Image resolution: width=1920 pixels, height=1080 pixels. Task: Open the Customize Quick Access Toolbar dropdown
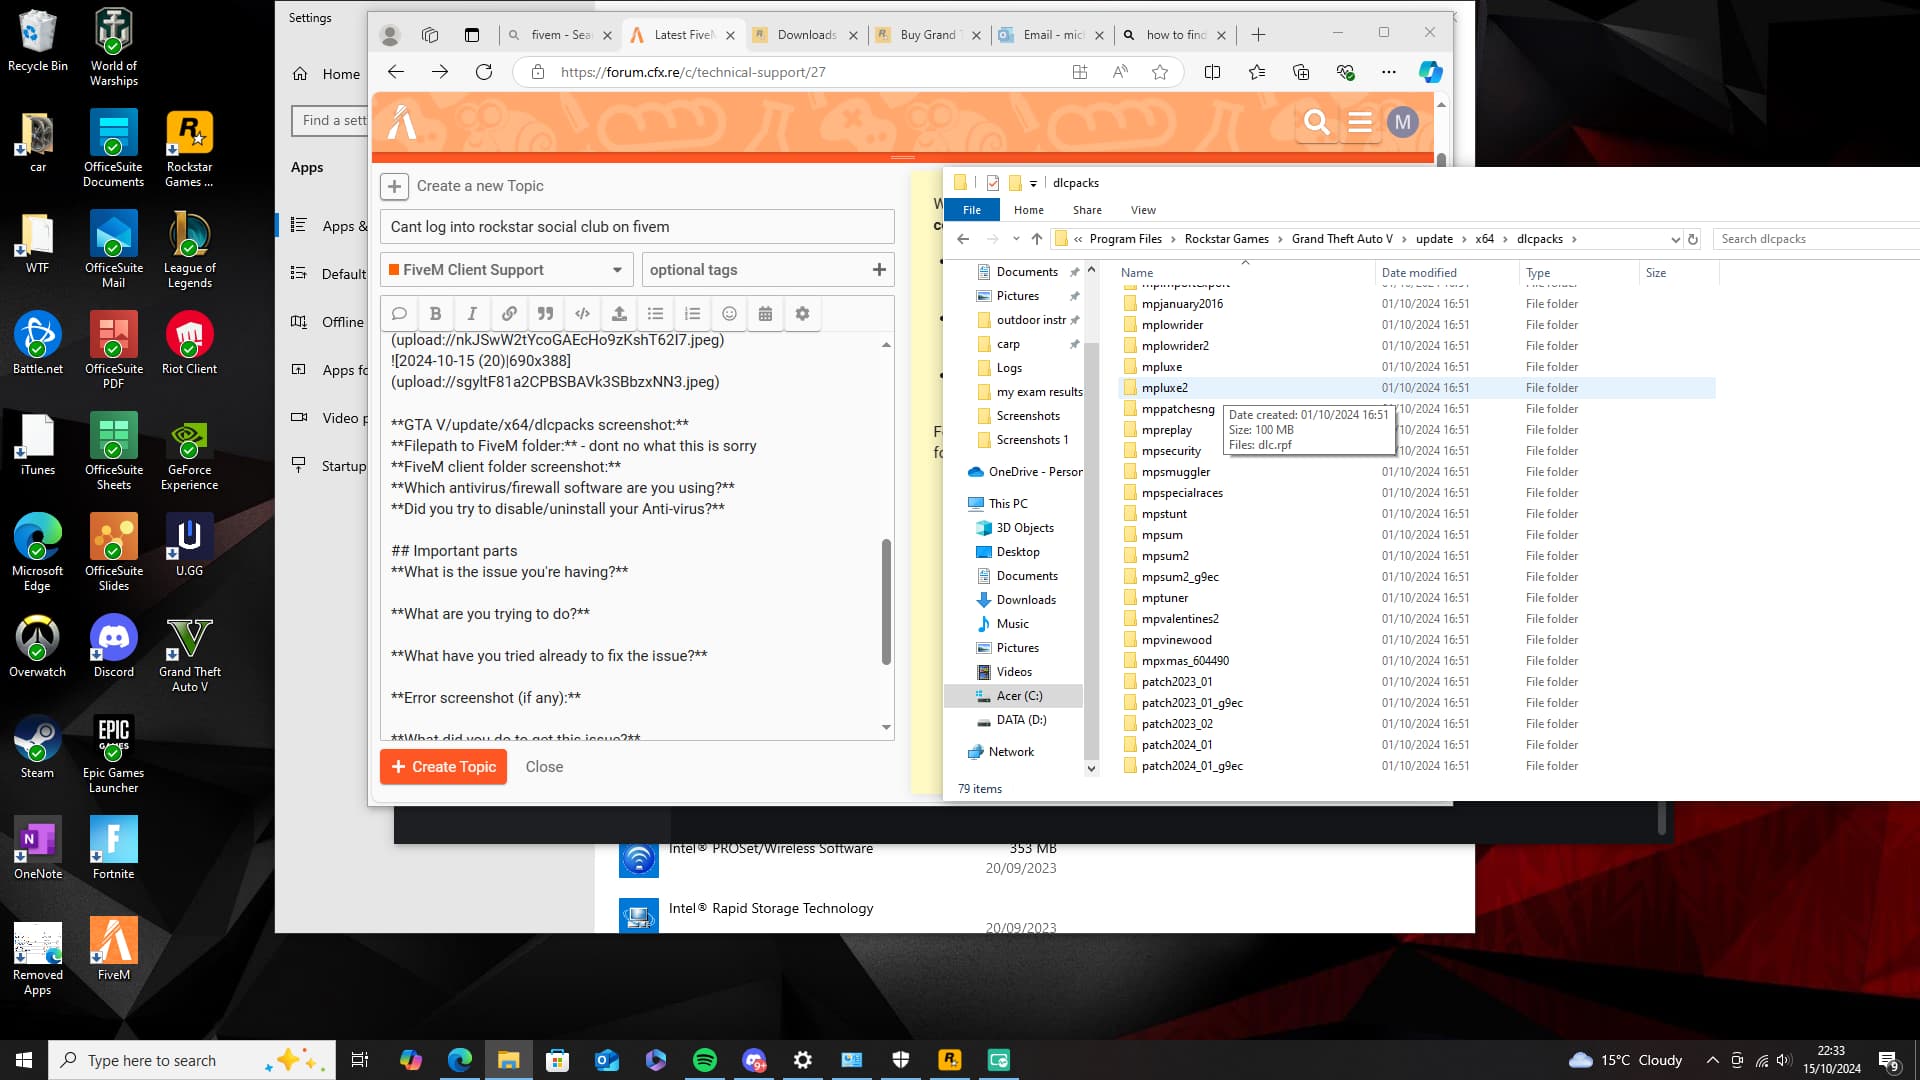click(1033, 183)
